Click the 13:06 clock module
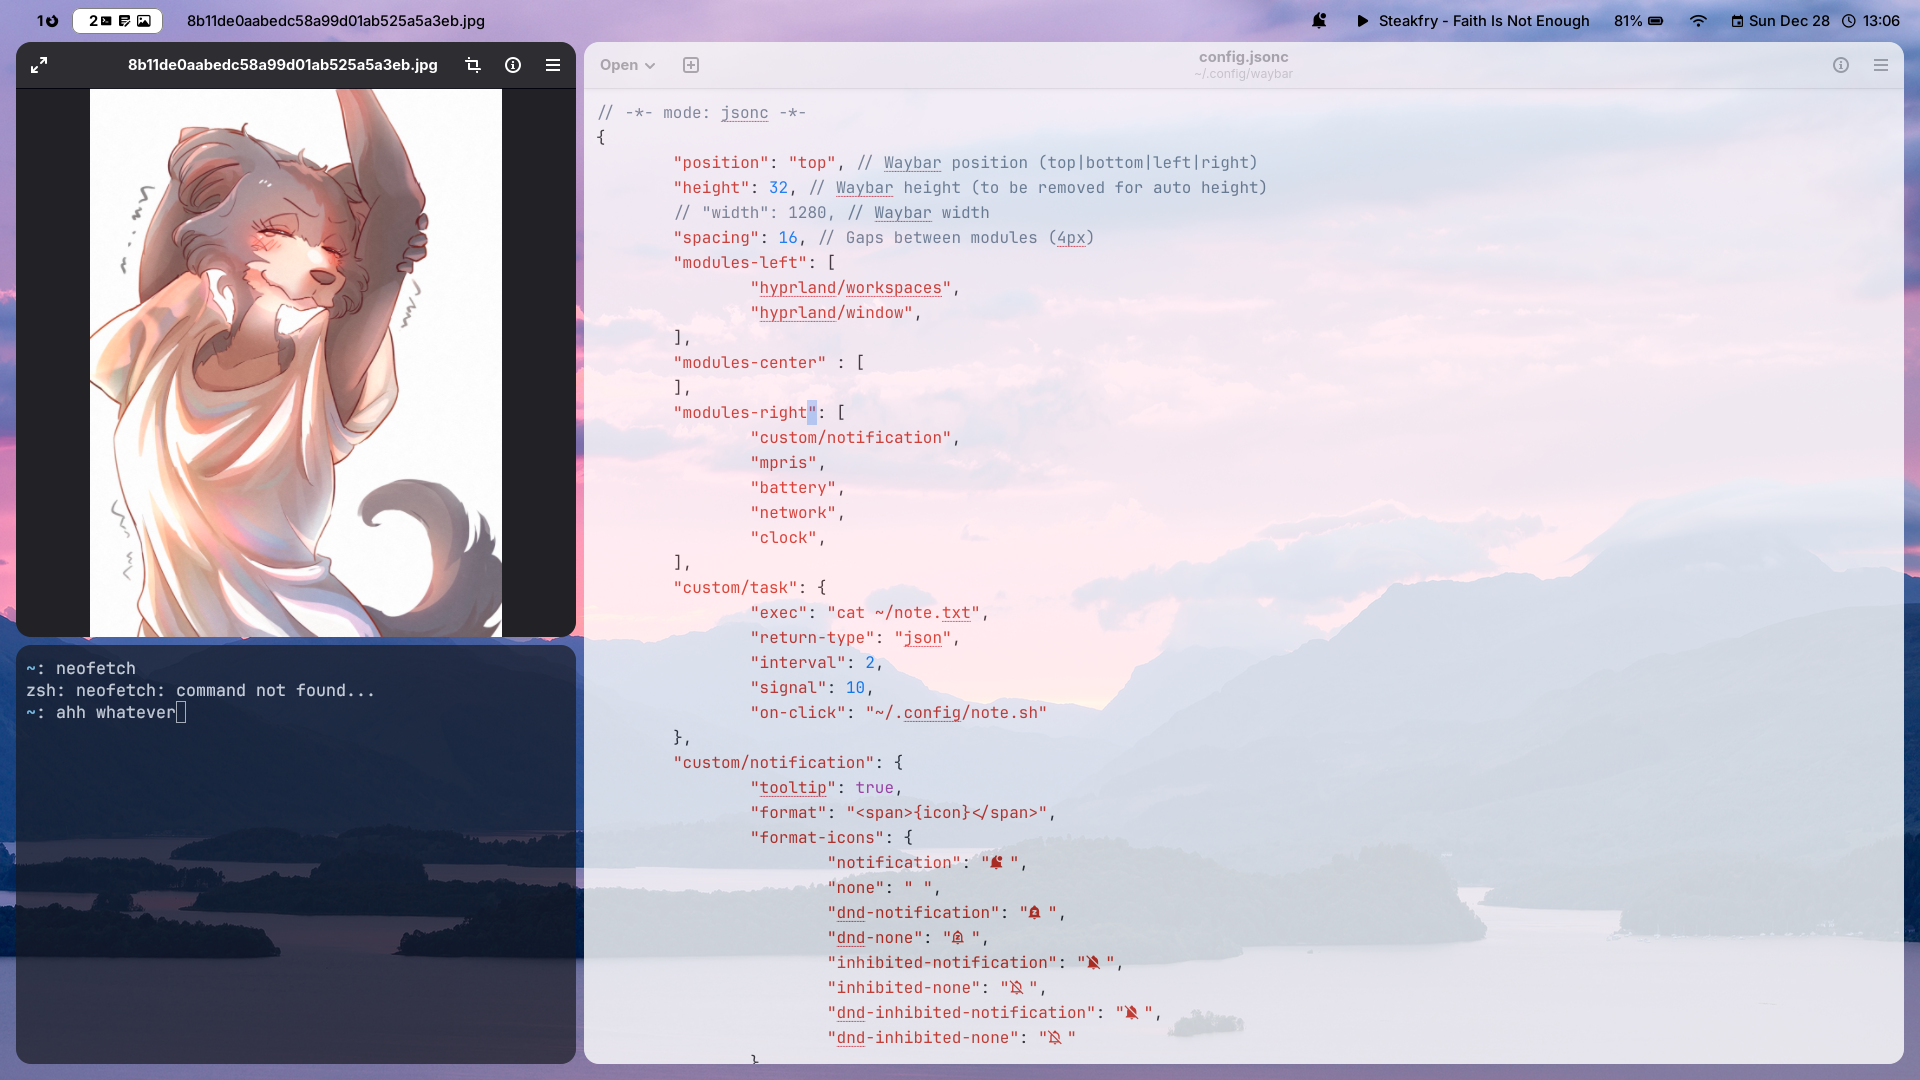This screenshot has height=1080, width=1920. (x=1871, y=20)
